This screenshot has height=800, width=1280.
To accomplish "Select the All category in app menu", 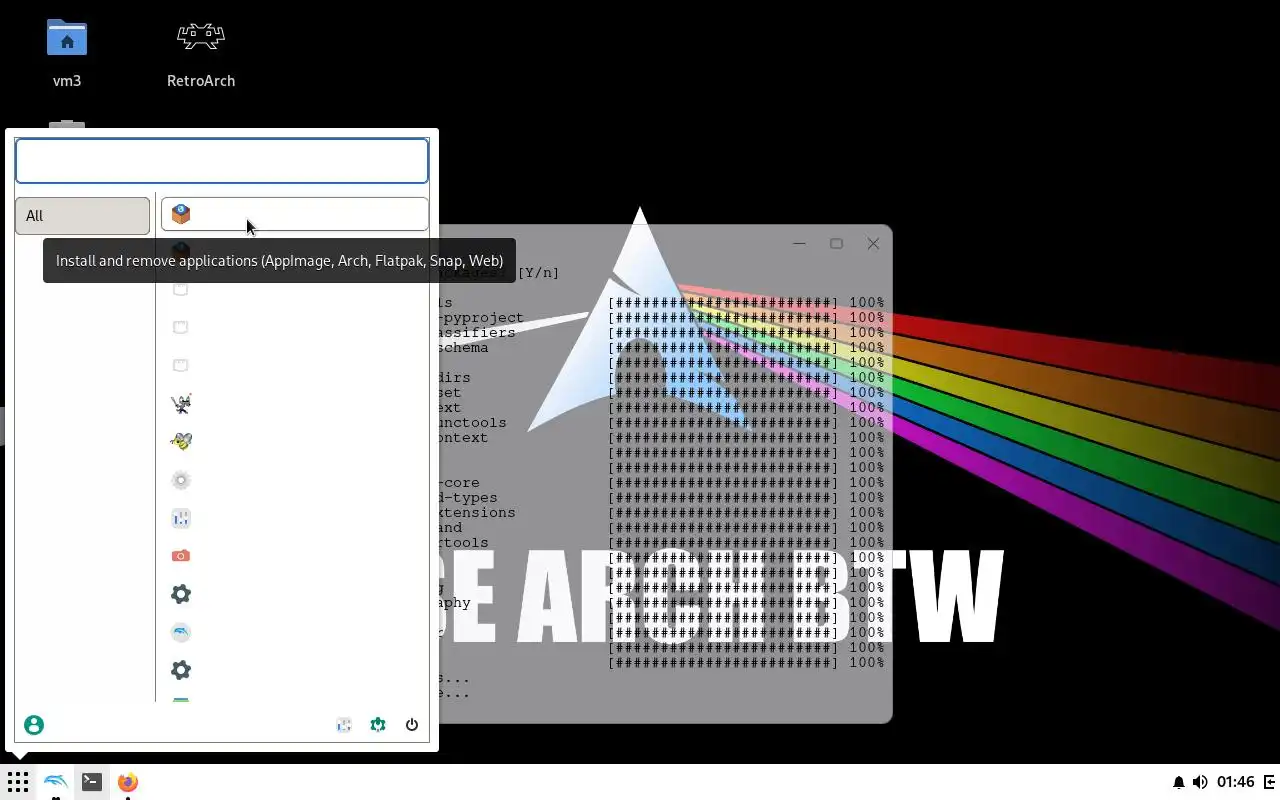I will pos(82,216).
